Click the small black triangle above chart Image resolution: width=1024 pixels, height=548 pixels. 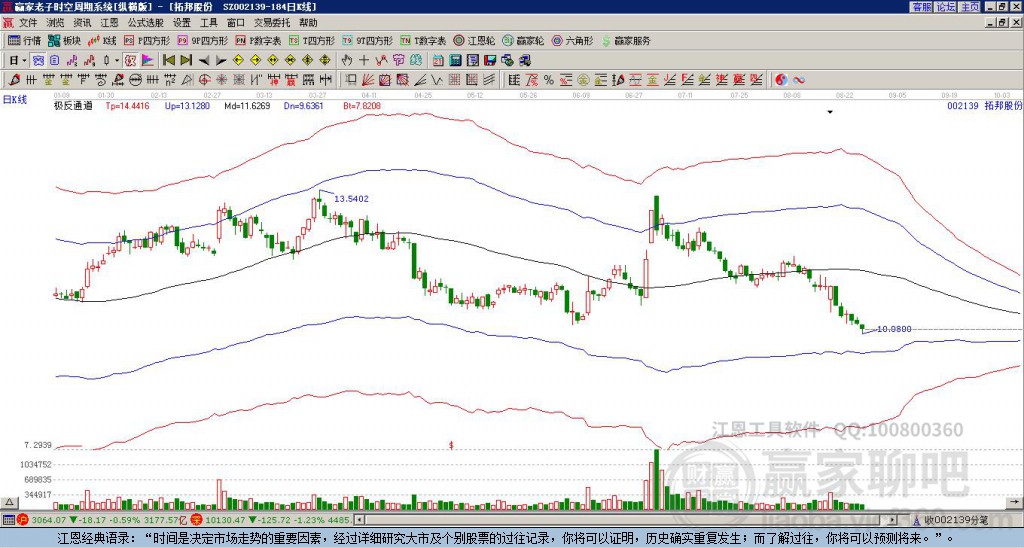tap(830, 113)
